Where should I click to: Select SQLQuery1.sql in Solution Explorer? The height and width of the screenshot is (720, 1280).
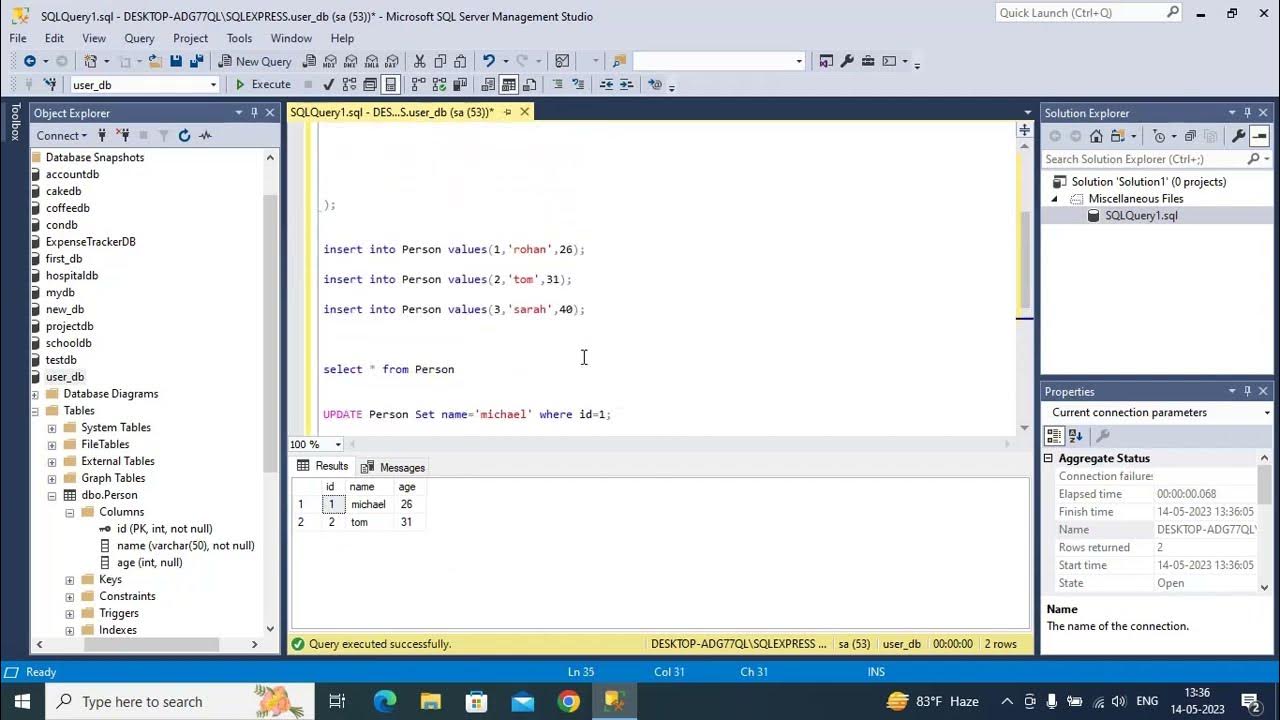pyautogui.click(x=1141, y=215)
